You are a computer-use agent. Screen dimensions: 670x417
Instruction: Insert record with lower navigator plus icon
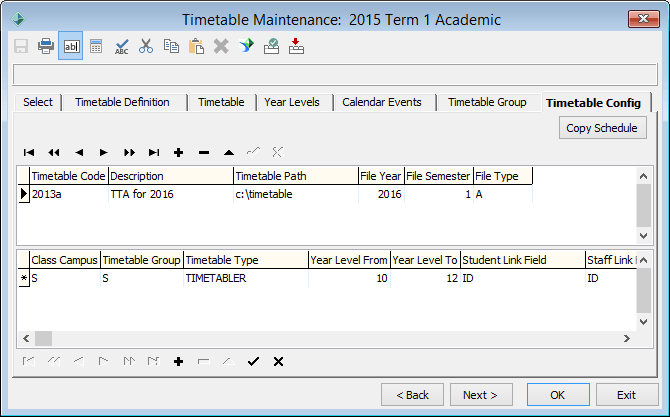(179, 362)
